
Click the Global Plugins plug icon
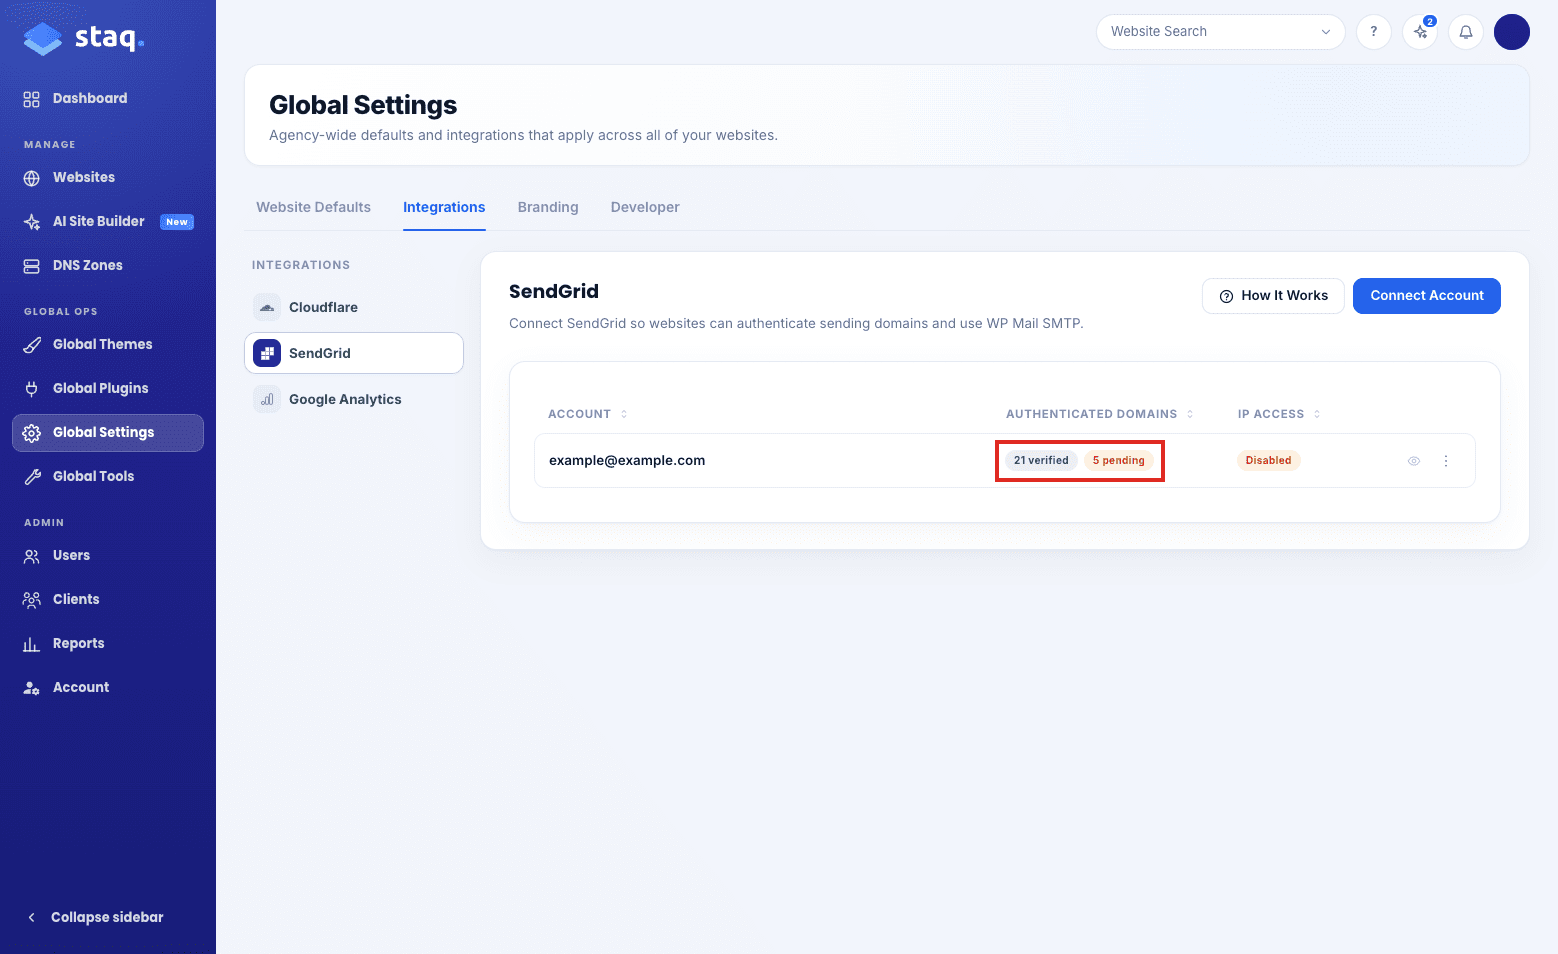point(32,389)
